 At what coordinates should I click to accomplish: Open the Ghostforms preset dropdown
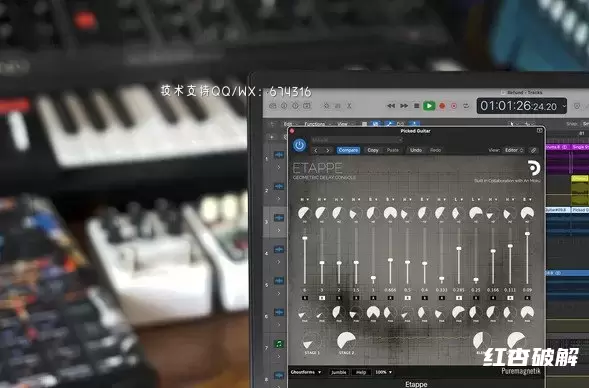tap(306, 372)
